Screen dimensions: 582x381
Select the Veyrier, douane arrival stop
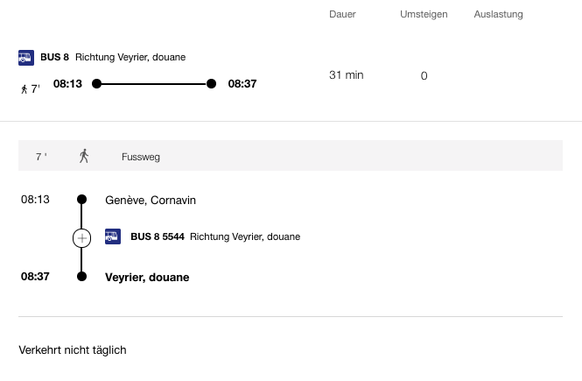pos(147,277)
